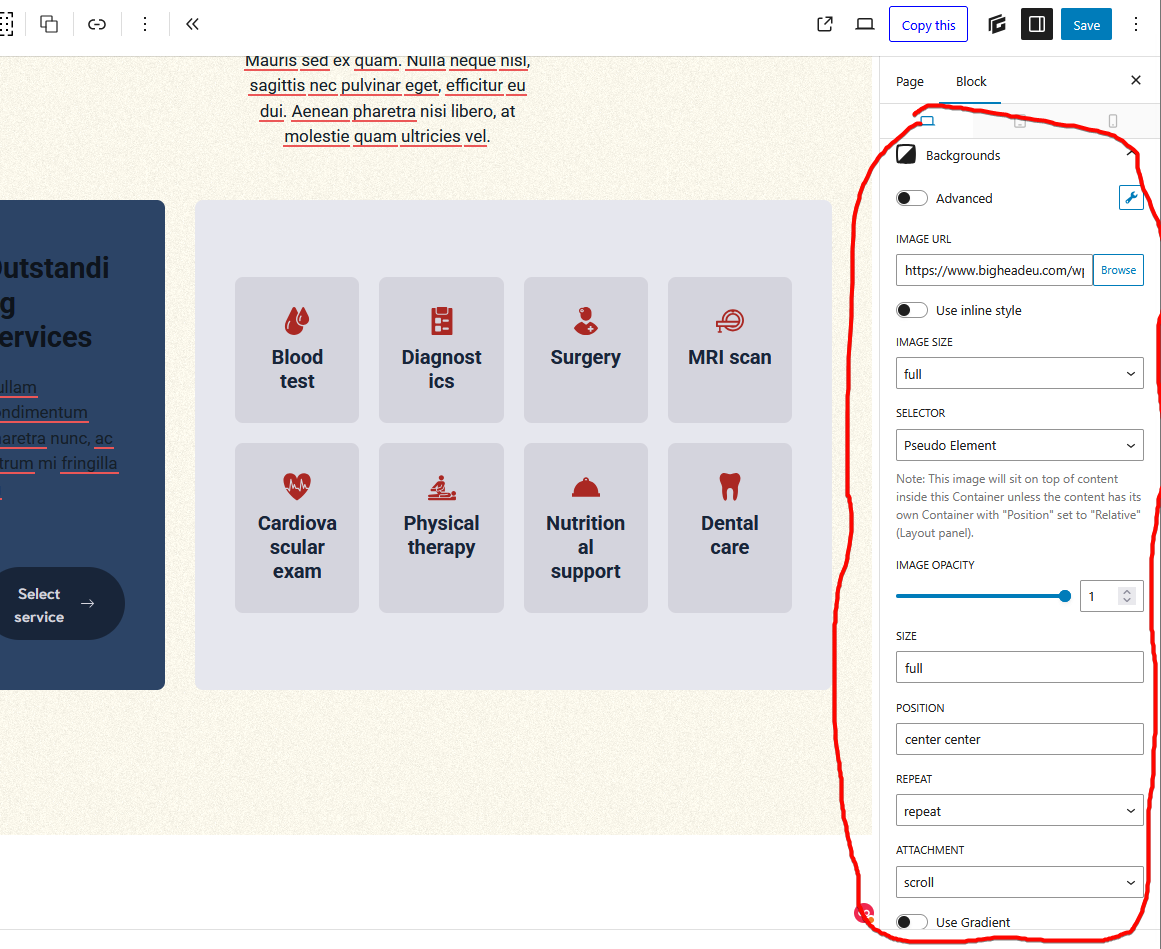Screen dimensions: 1161x949
Task: Click the Browse image button
Action: (x=1118, y=270)
